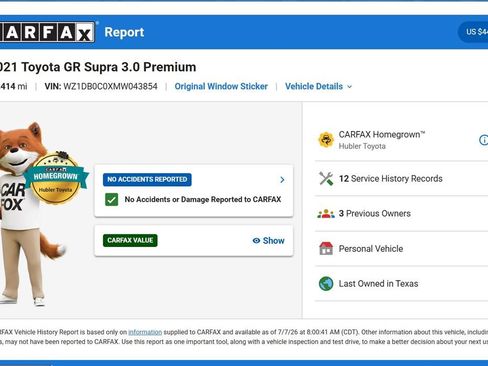Viewport: 488px width, 366px height.
Task: Click the CARFAX Homegrown honeycomb icon
Action: tap(326, 140)
